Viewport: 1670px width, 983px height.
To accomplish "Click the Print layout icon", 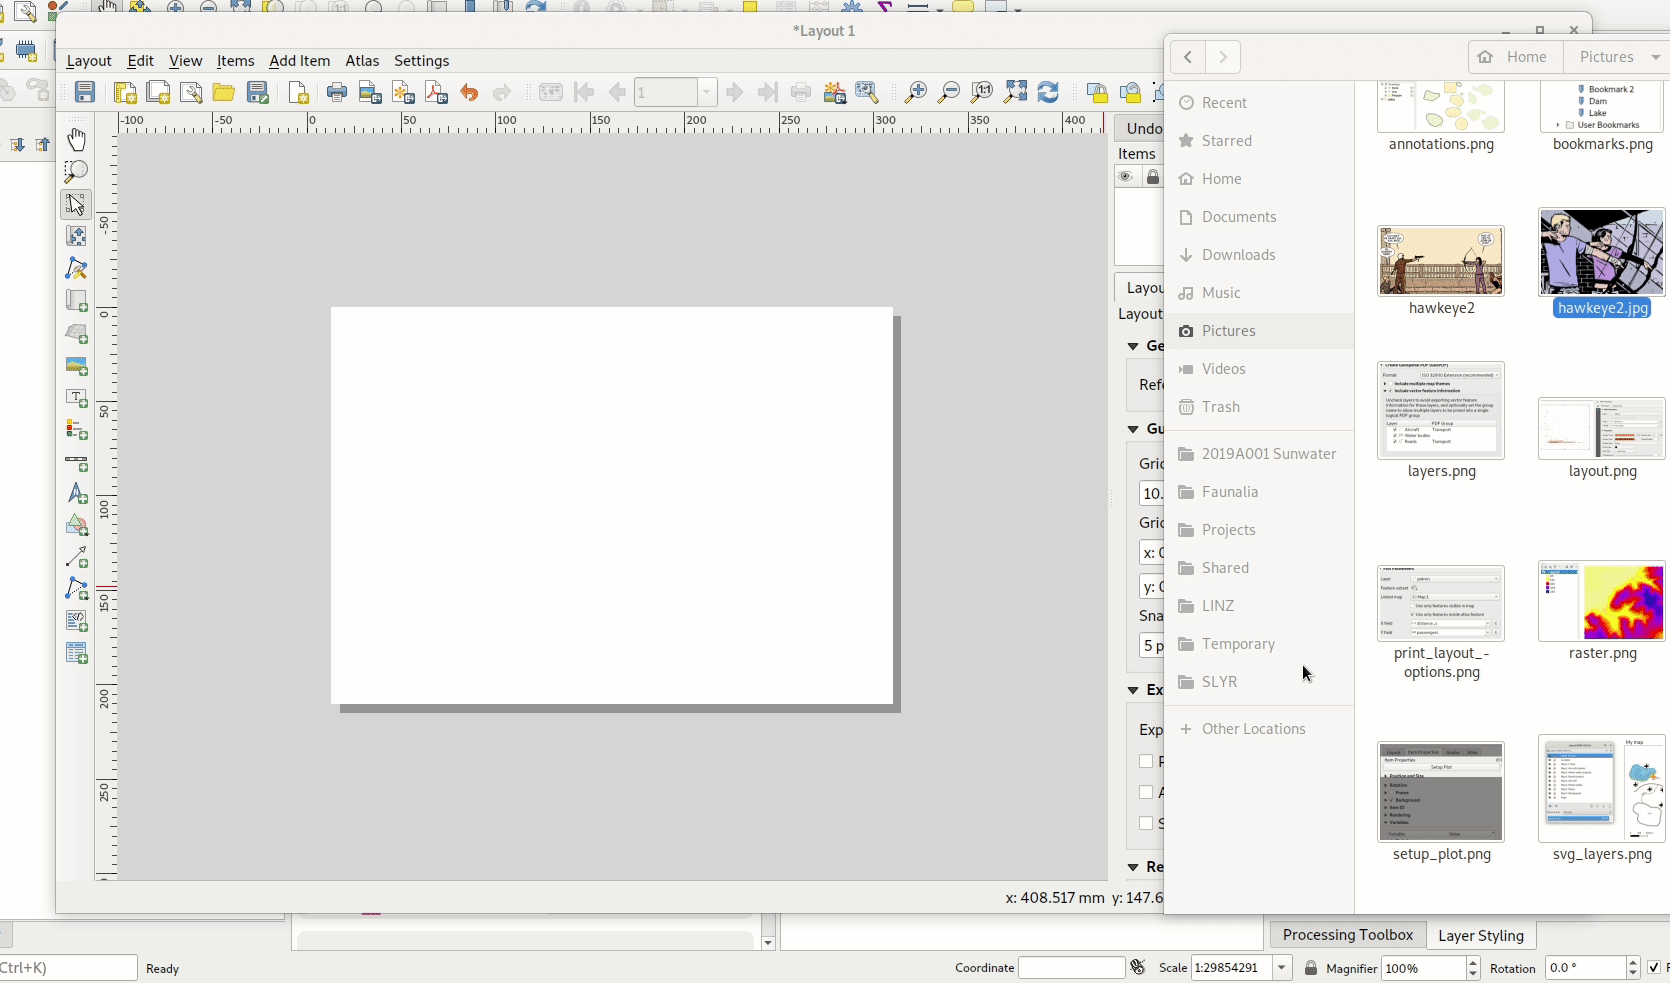I will (337, 93).
